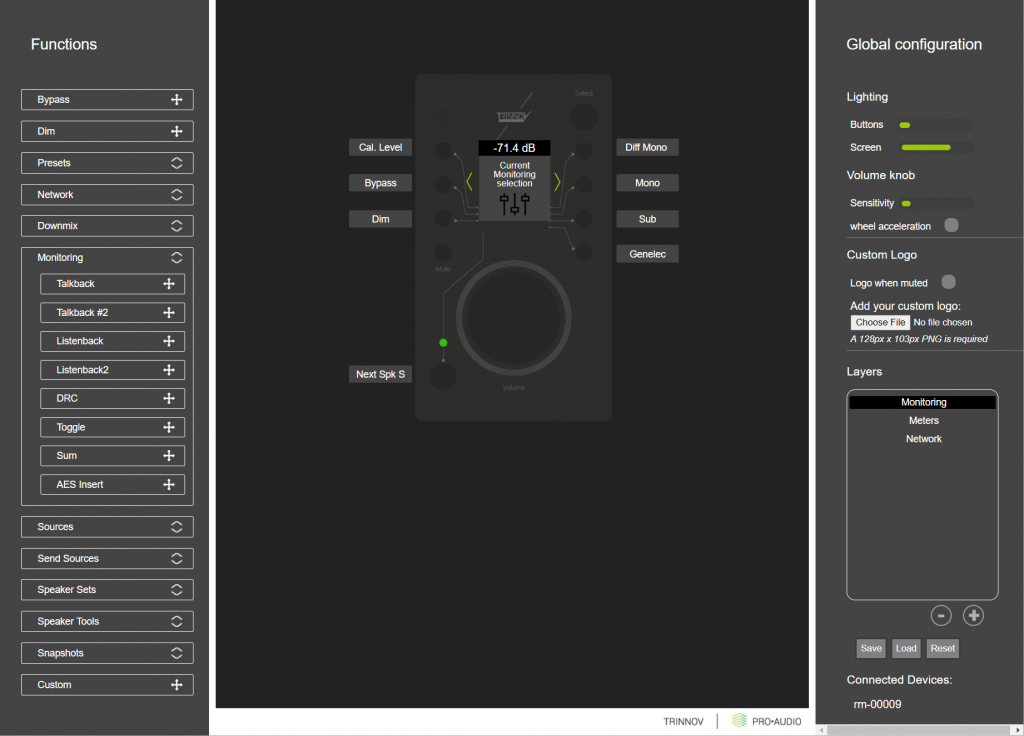Toggle wheel acceleration switch
Viewport: 1024px width, 736px height.
click(x=952, y=225)
